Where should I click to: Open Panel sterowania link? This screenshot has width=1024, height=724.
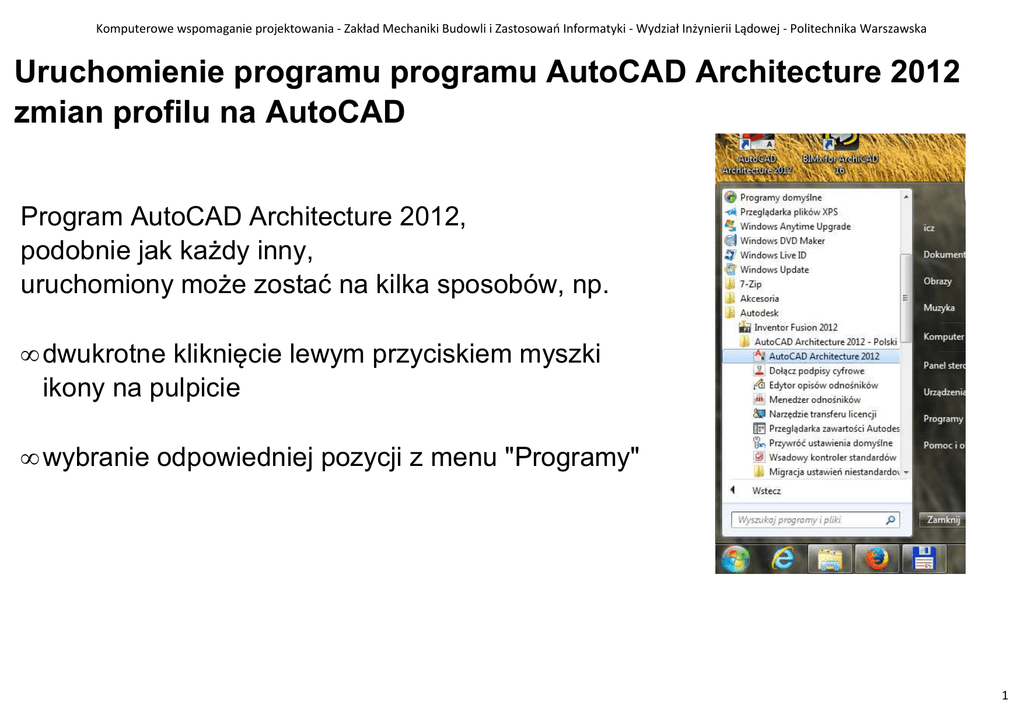942,366
